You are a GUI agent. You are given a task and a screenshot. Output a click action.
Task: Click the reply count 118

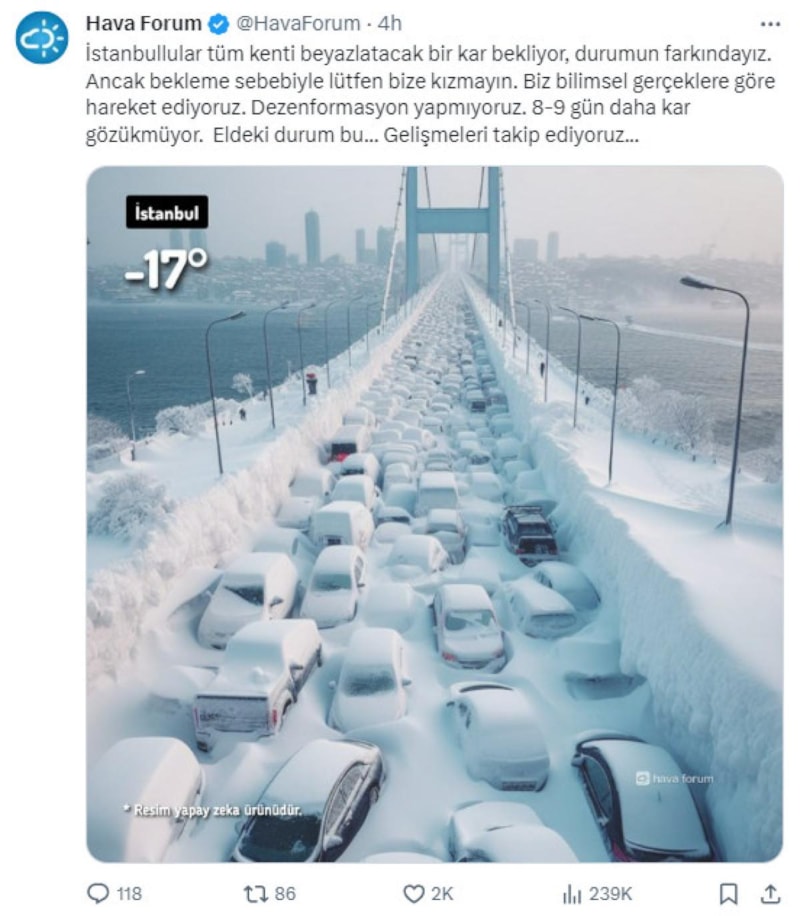pos(129,894)
